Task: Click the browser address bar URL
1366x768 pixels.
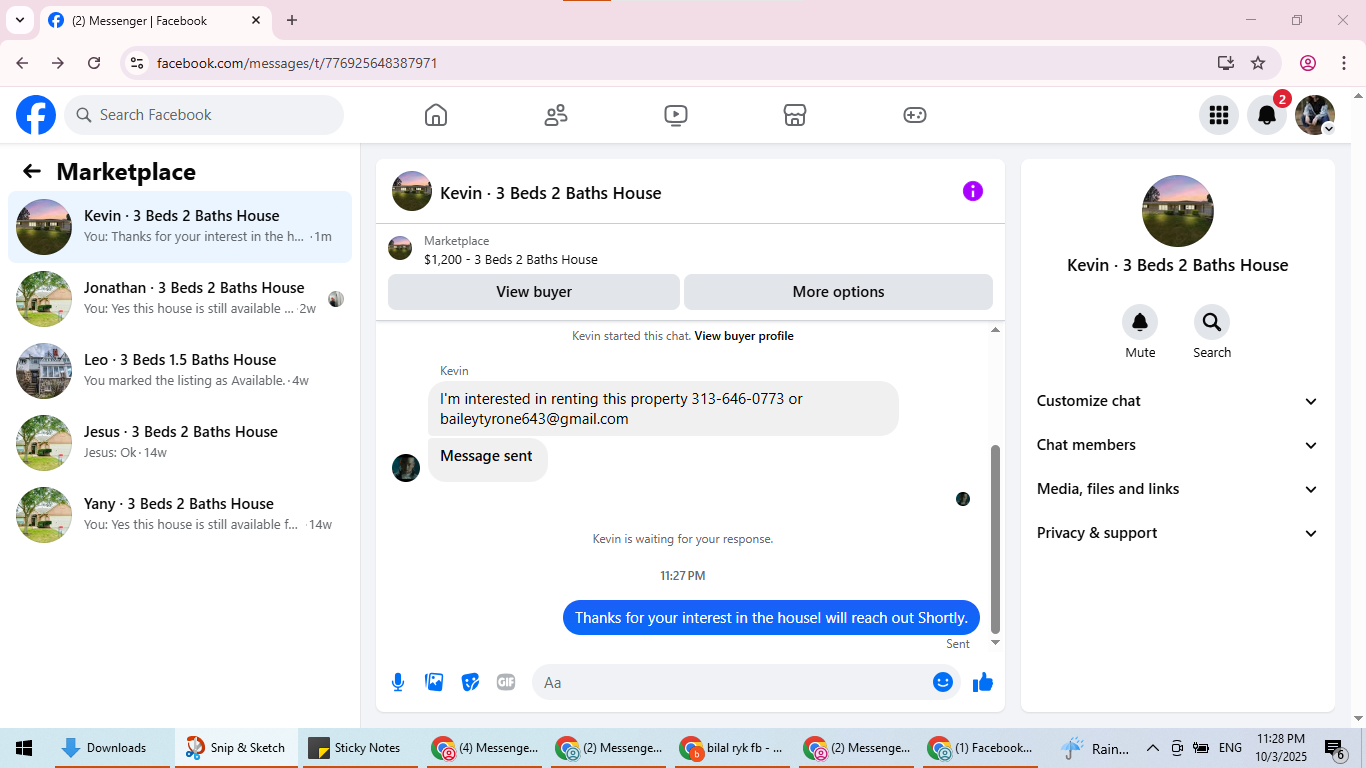Action: tap(297, 63)
